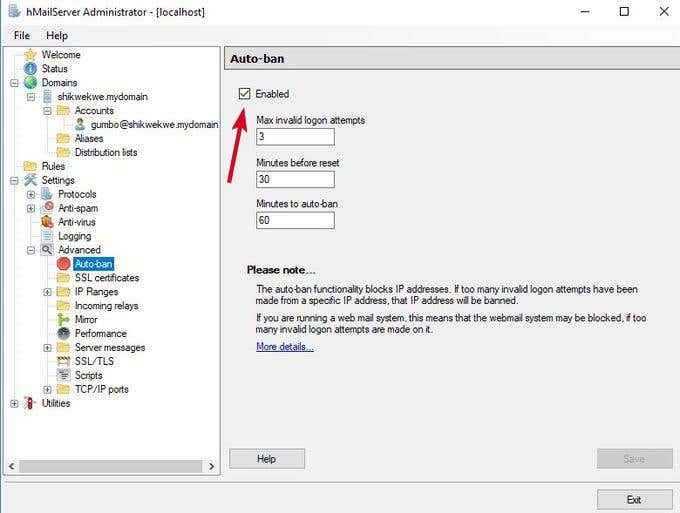The height and width of the screenshot is (513, 680).
Task: Click the Logging icon
Action: pos(47,236)
